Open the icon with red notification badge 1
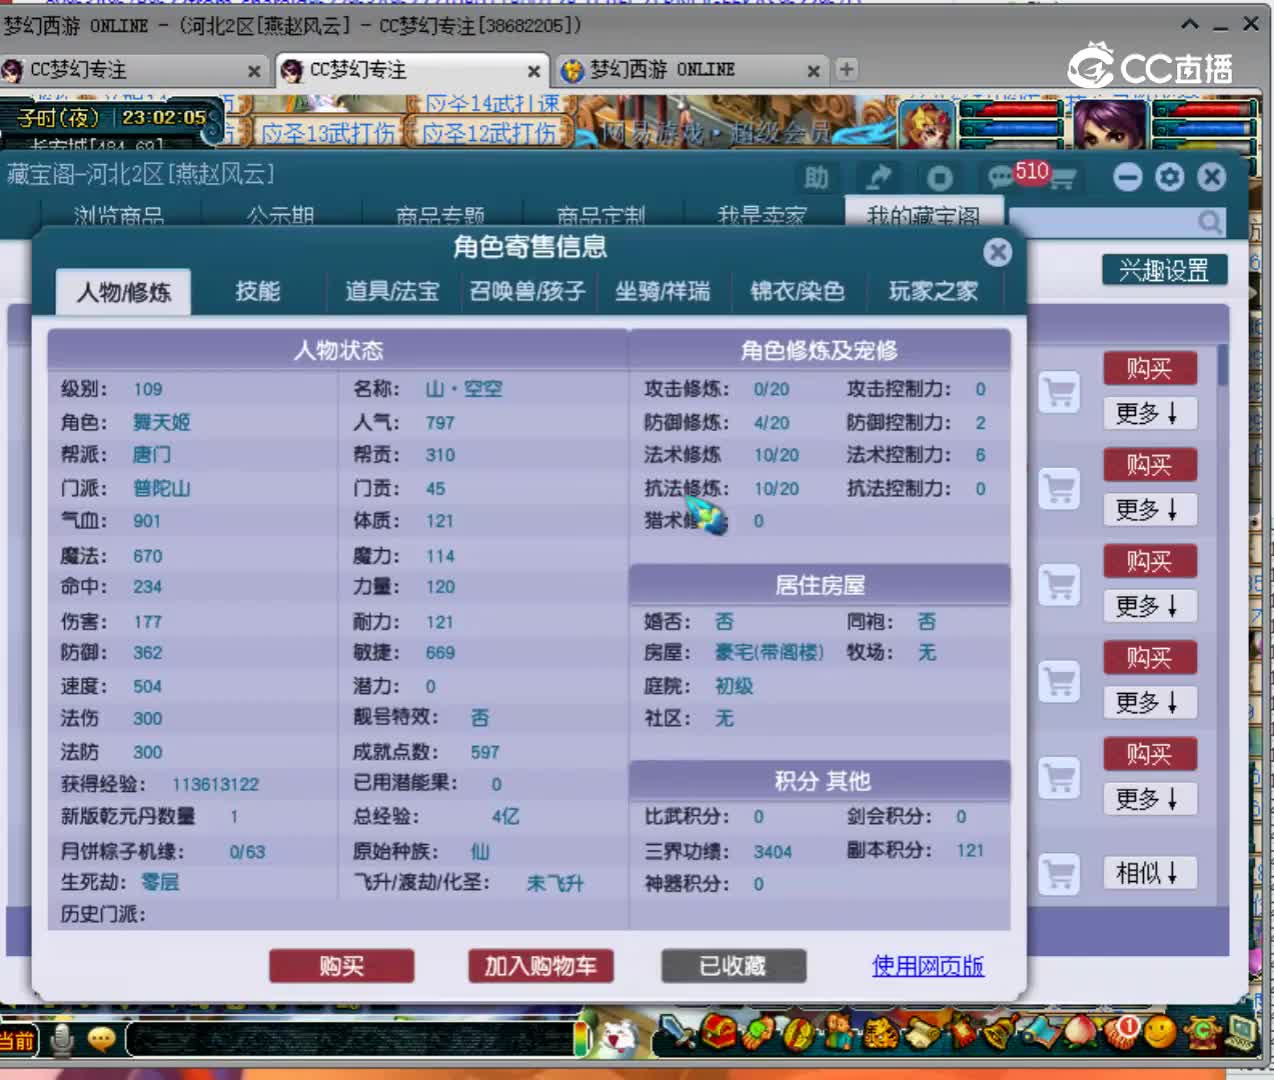 point(1120,1032)
